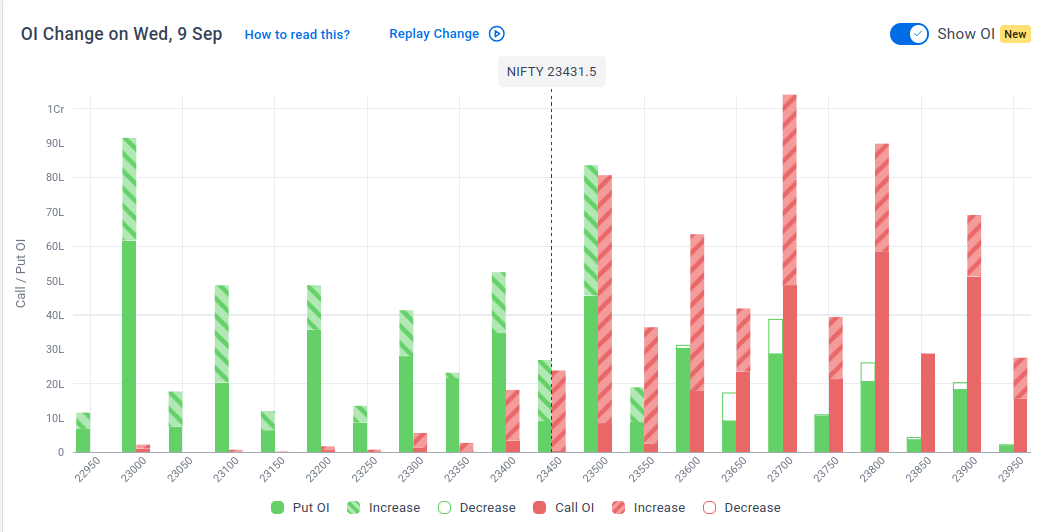
Task: Select the tallest red call bar at 23700
Action: click(789, 274)
